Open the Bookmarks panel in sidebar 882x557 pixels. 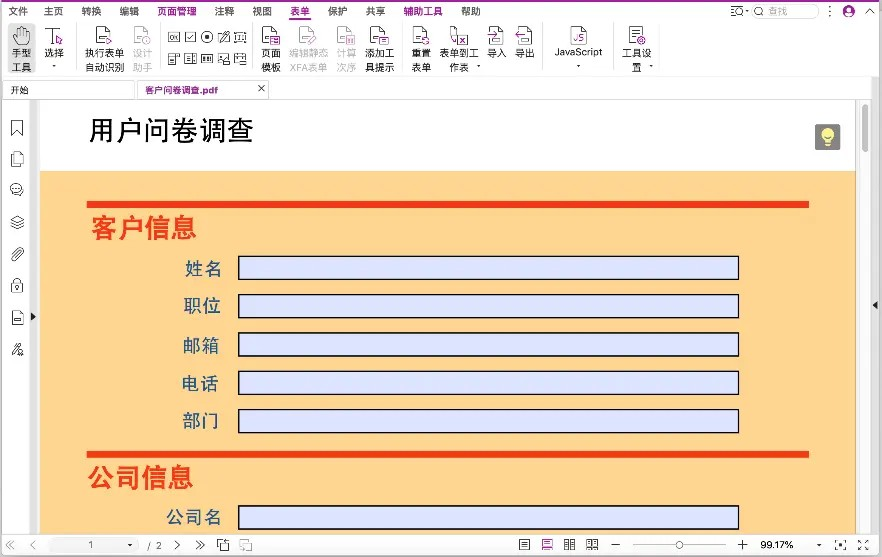click(x=17, y=128)
